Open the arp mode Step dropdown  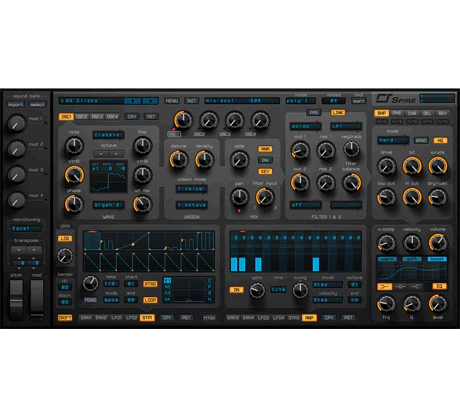(328, 284)
